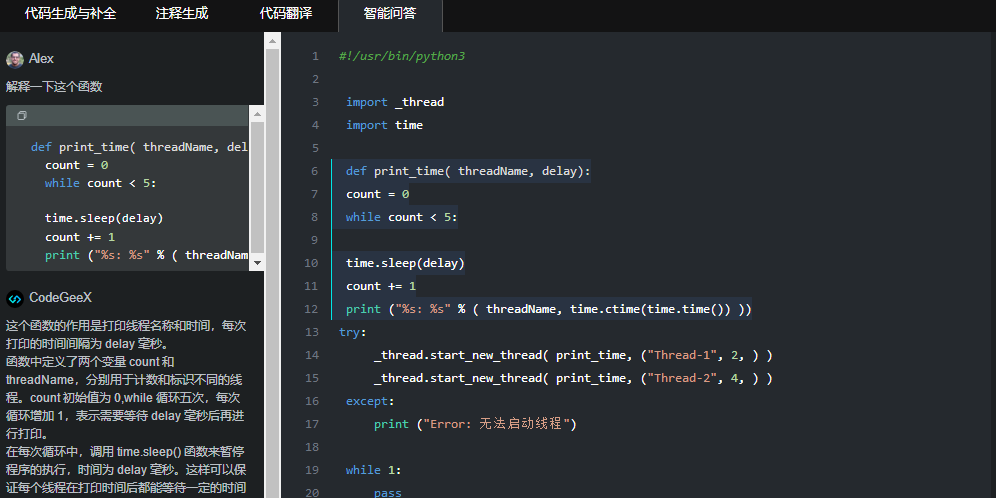The width and height of the screenshot is (996, 498).
Task: Click the CodeGeeX name label
Action: (60, 297)
